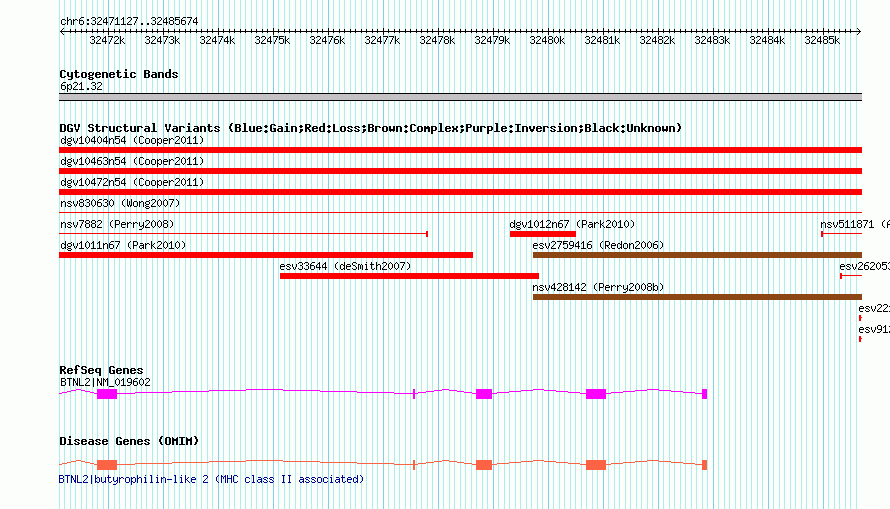The image size is (890, 509).
Task: Click the RefSeq Genes track title
Action: (101, 370)
